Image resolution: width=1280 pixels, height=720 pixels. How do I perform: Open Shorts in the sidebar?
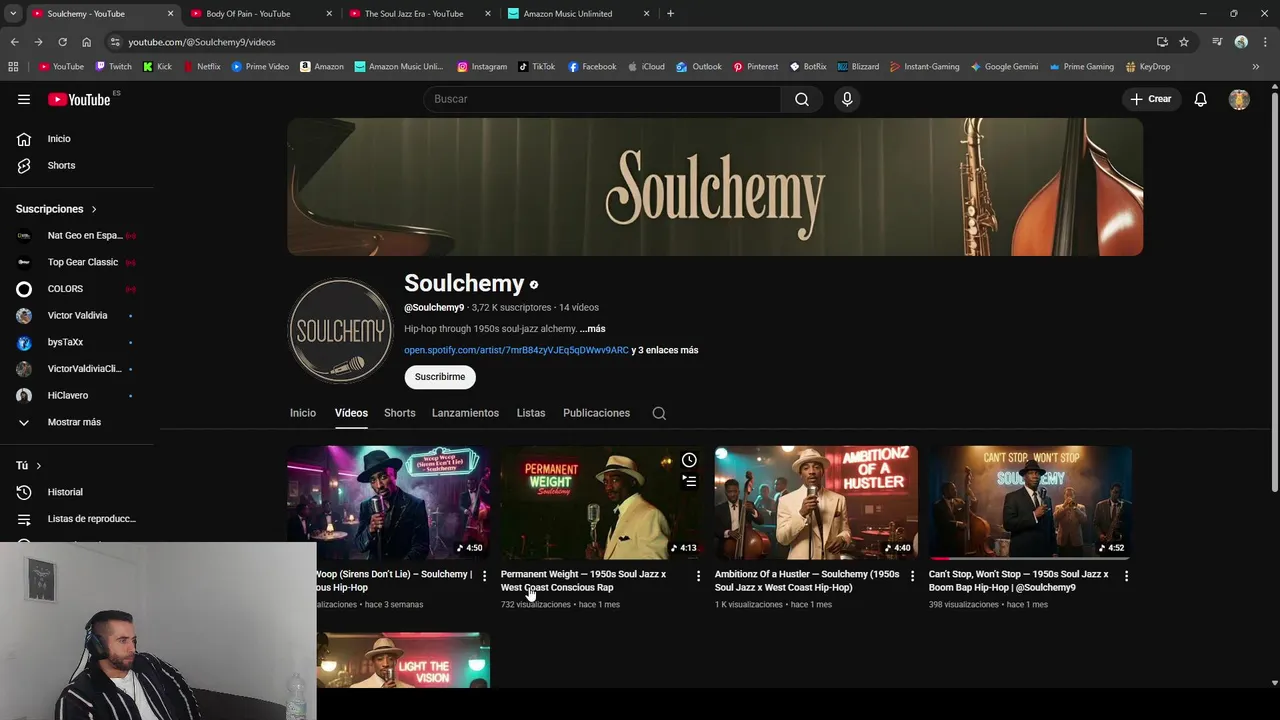[61, 165]
